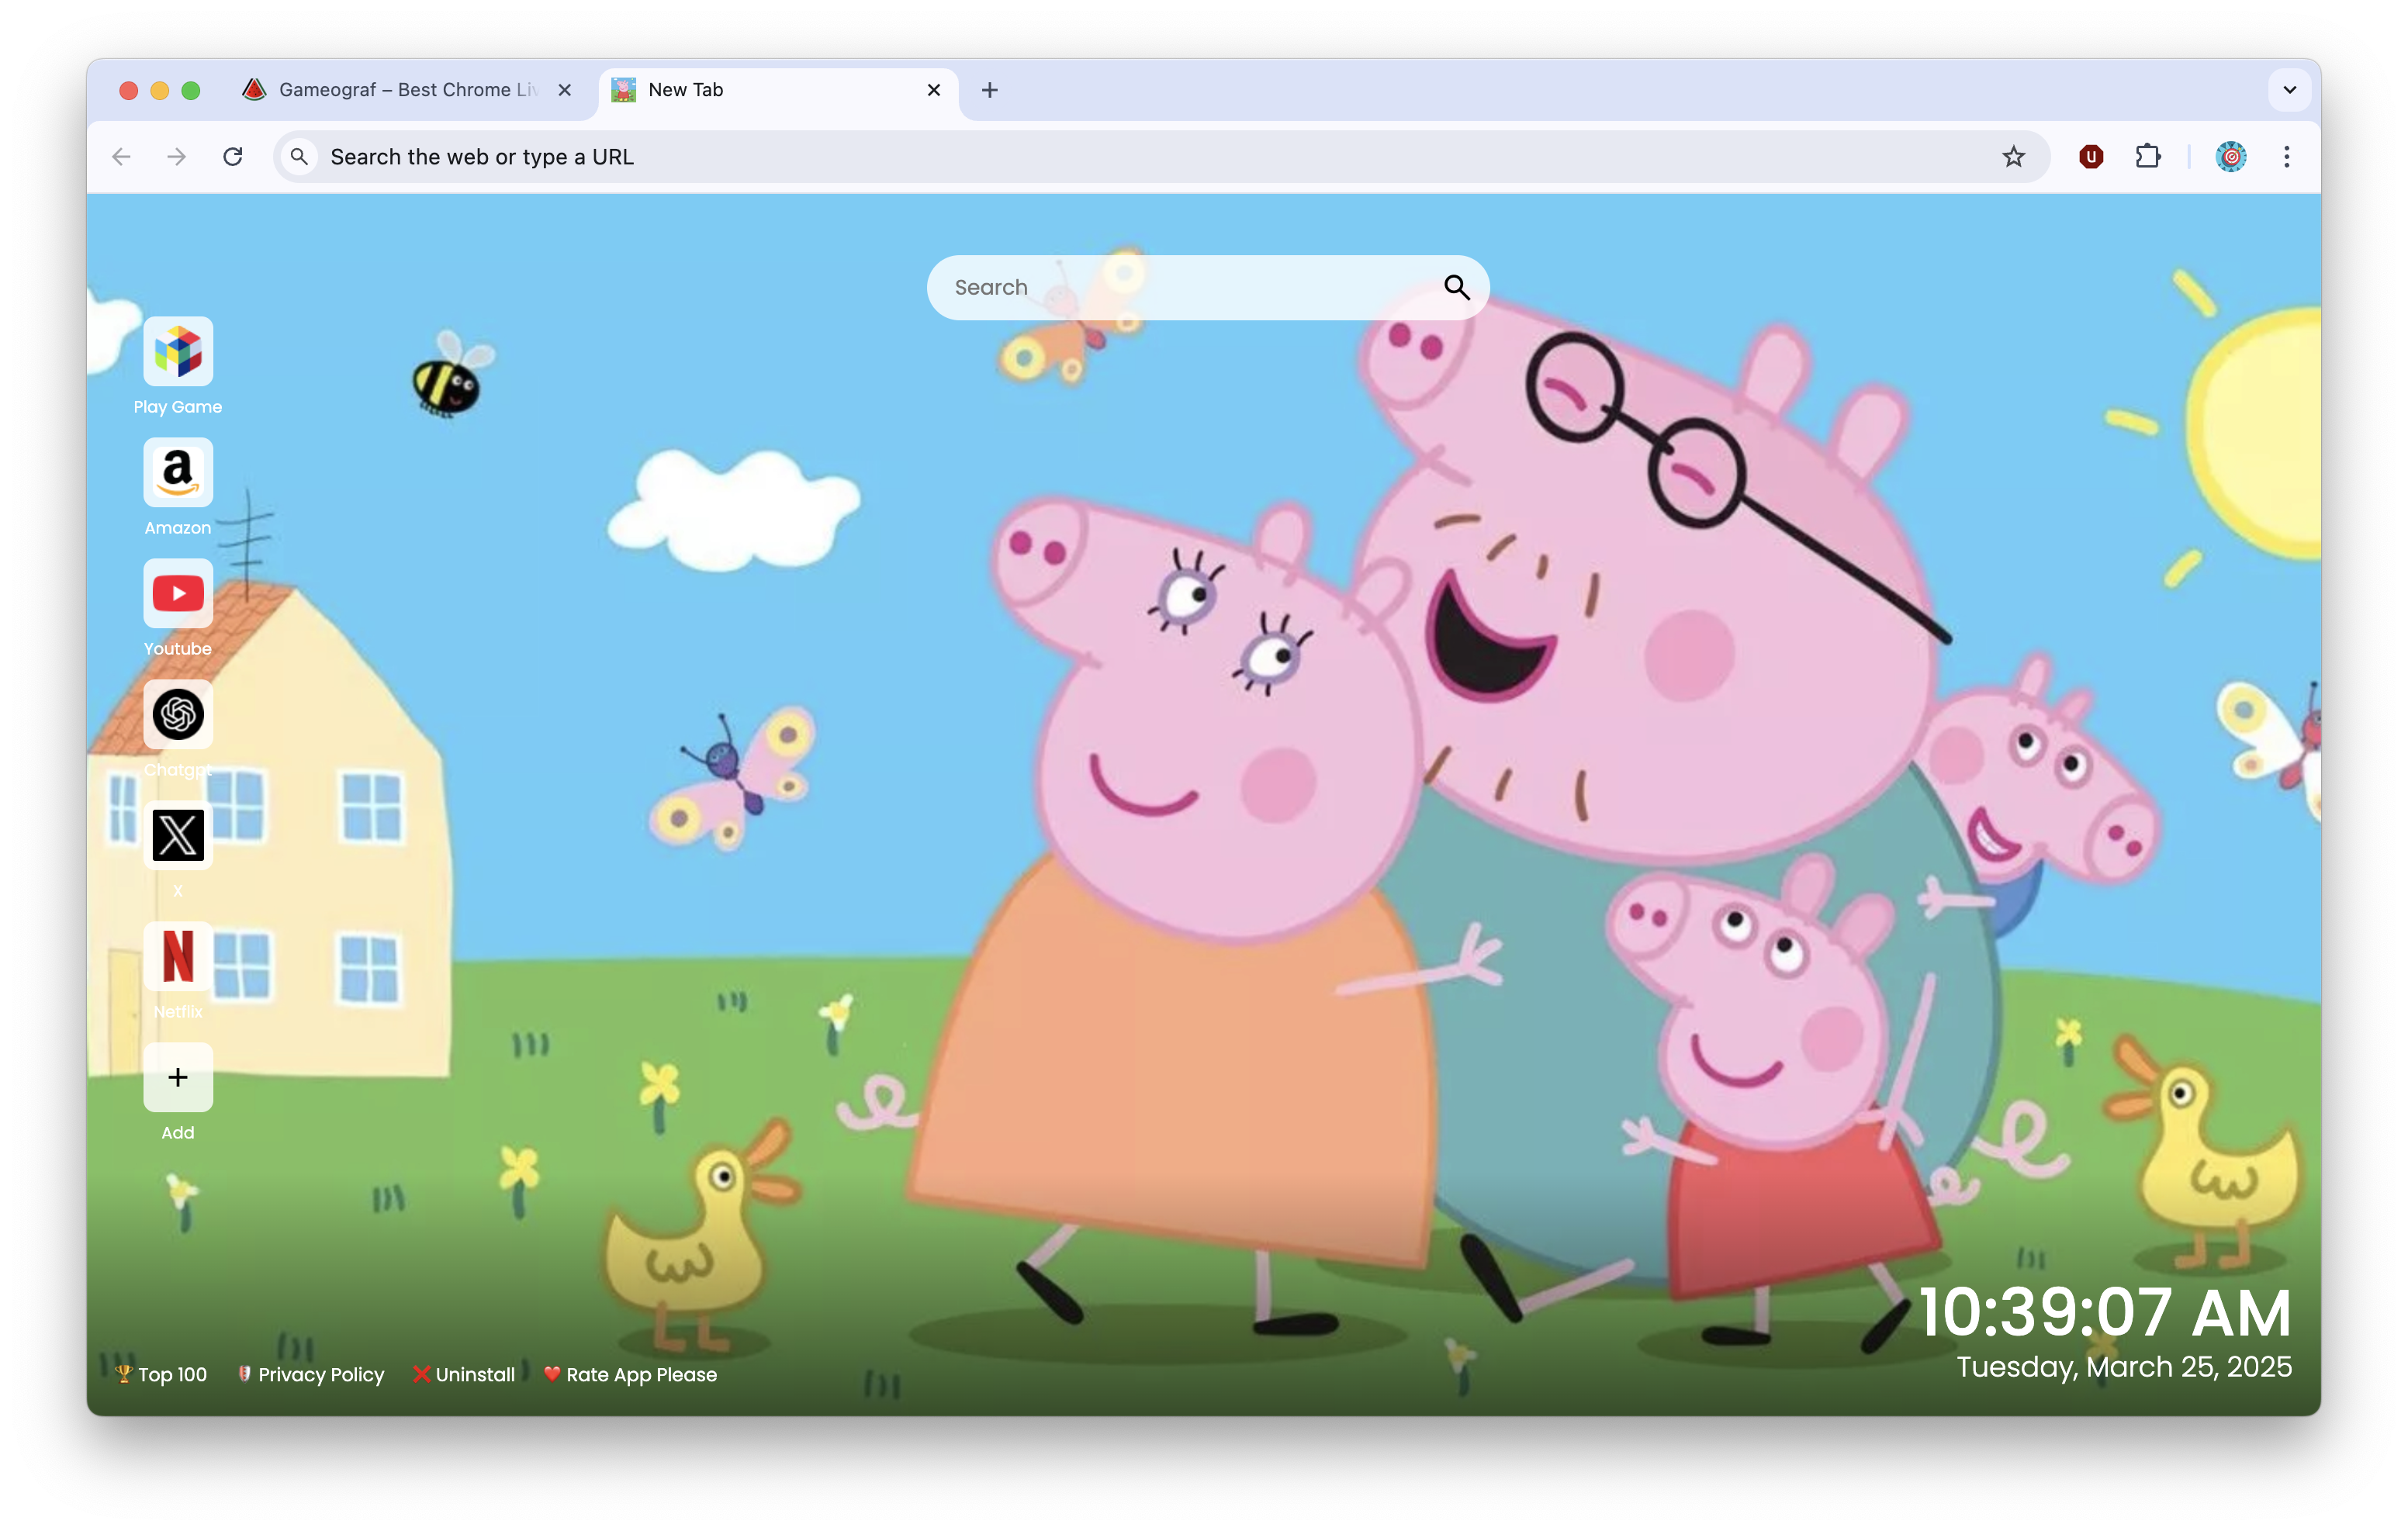
Task: Open Chrome three-dot menu
Action: coord(2286,157)
